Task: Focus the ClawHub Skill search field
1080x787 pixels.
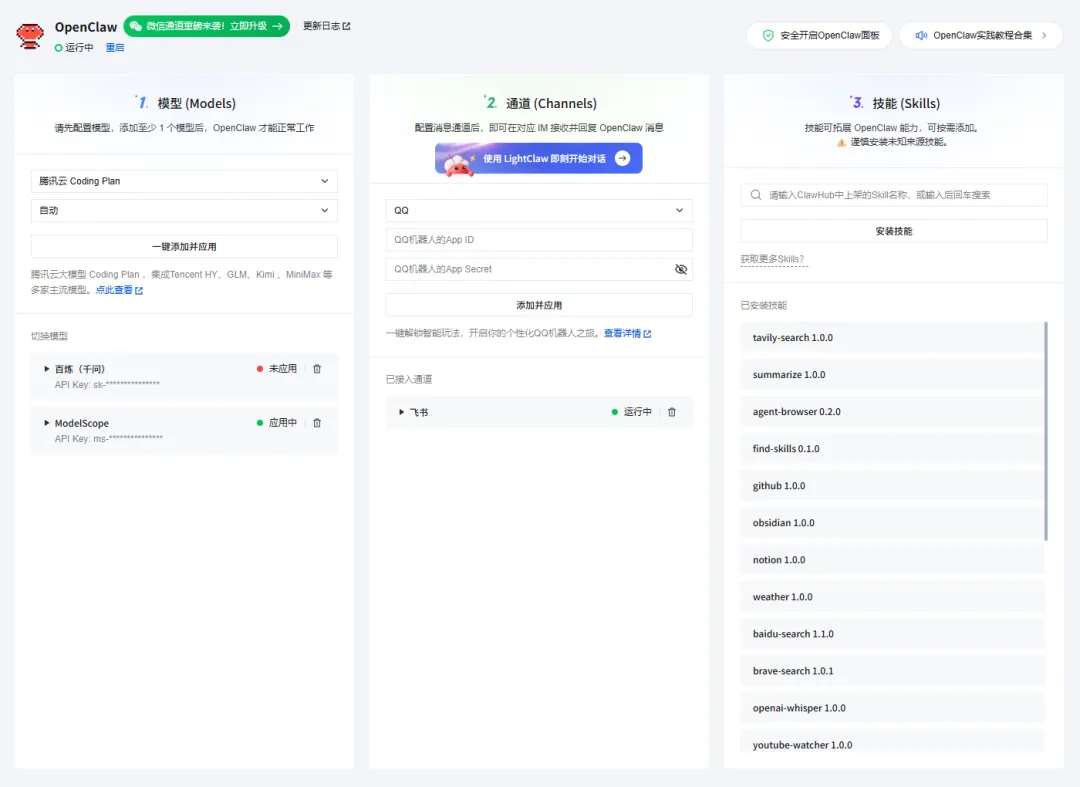Action: pyautogui.click(x=893, y=195)
